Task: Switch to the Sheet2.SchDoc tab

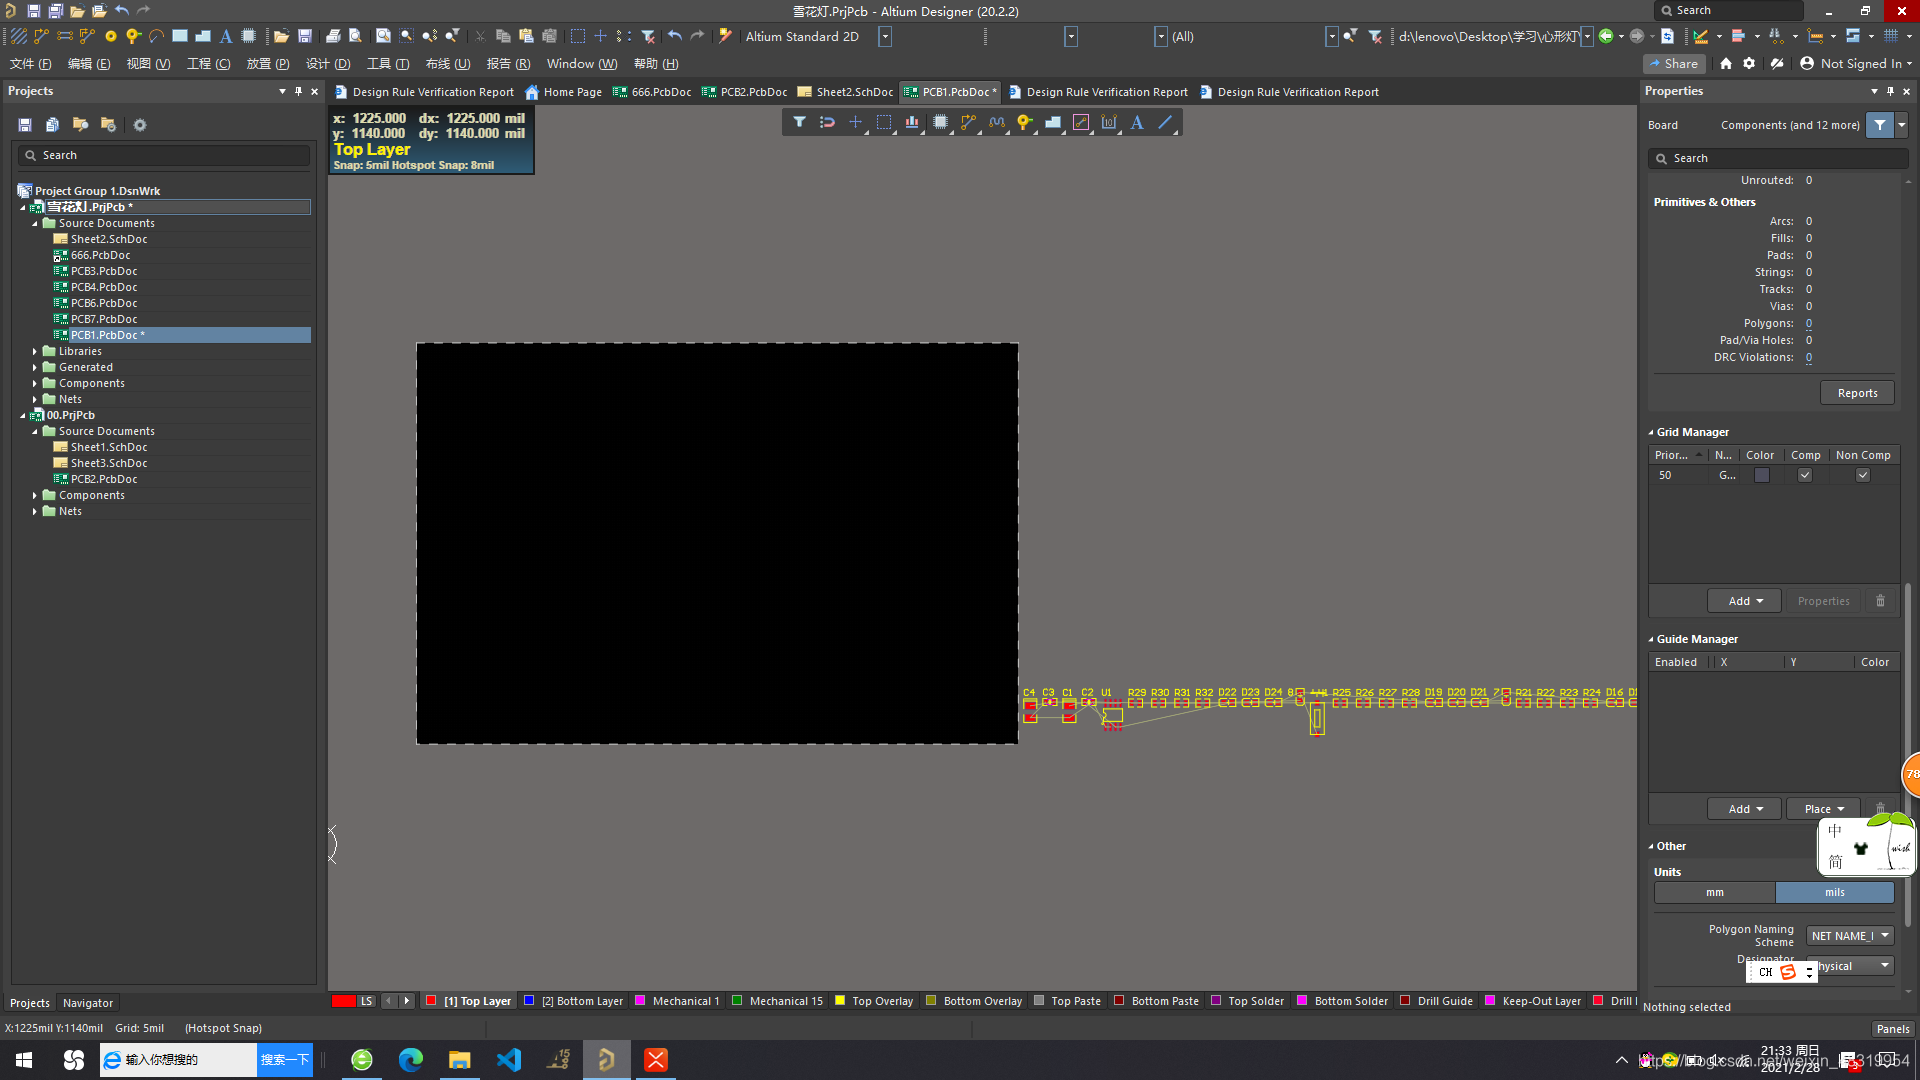Action: point(846,92)
